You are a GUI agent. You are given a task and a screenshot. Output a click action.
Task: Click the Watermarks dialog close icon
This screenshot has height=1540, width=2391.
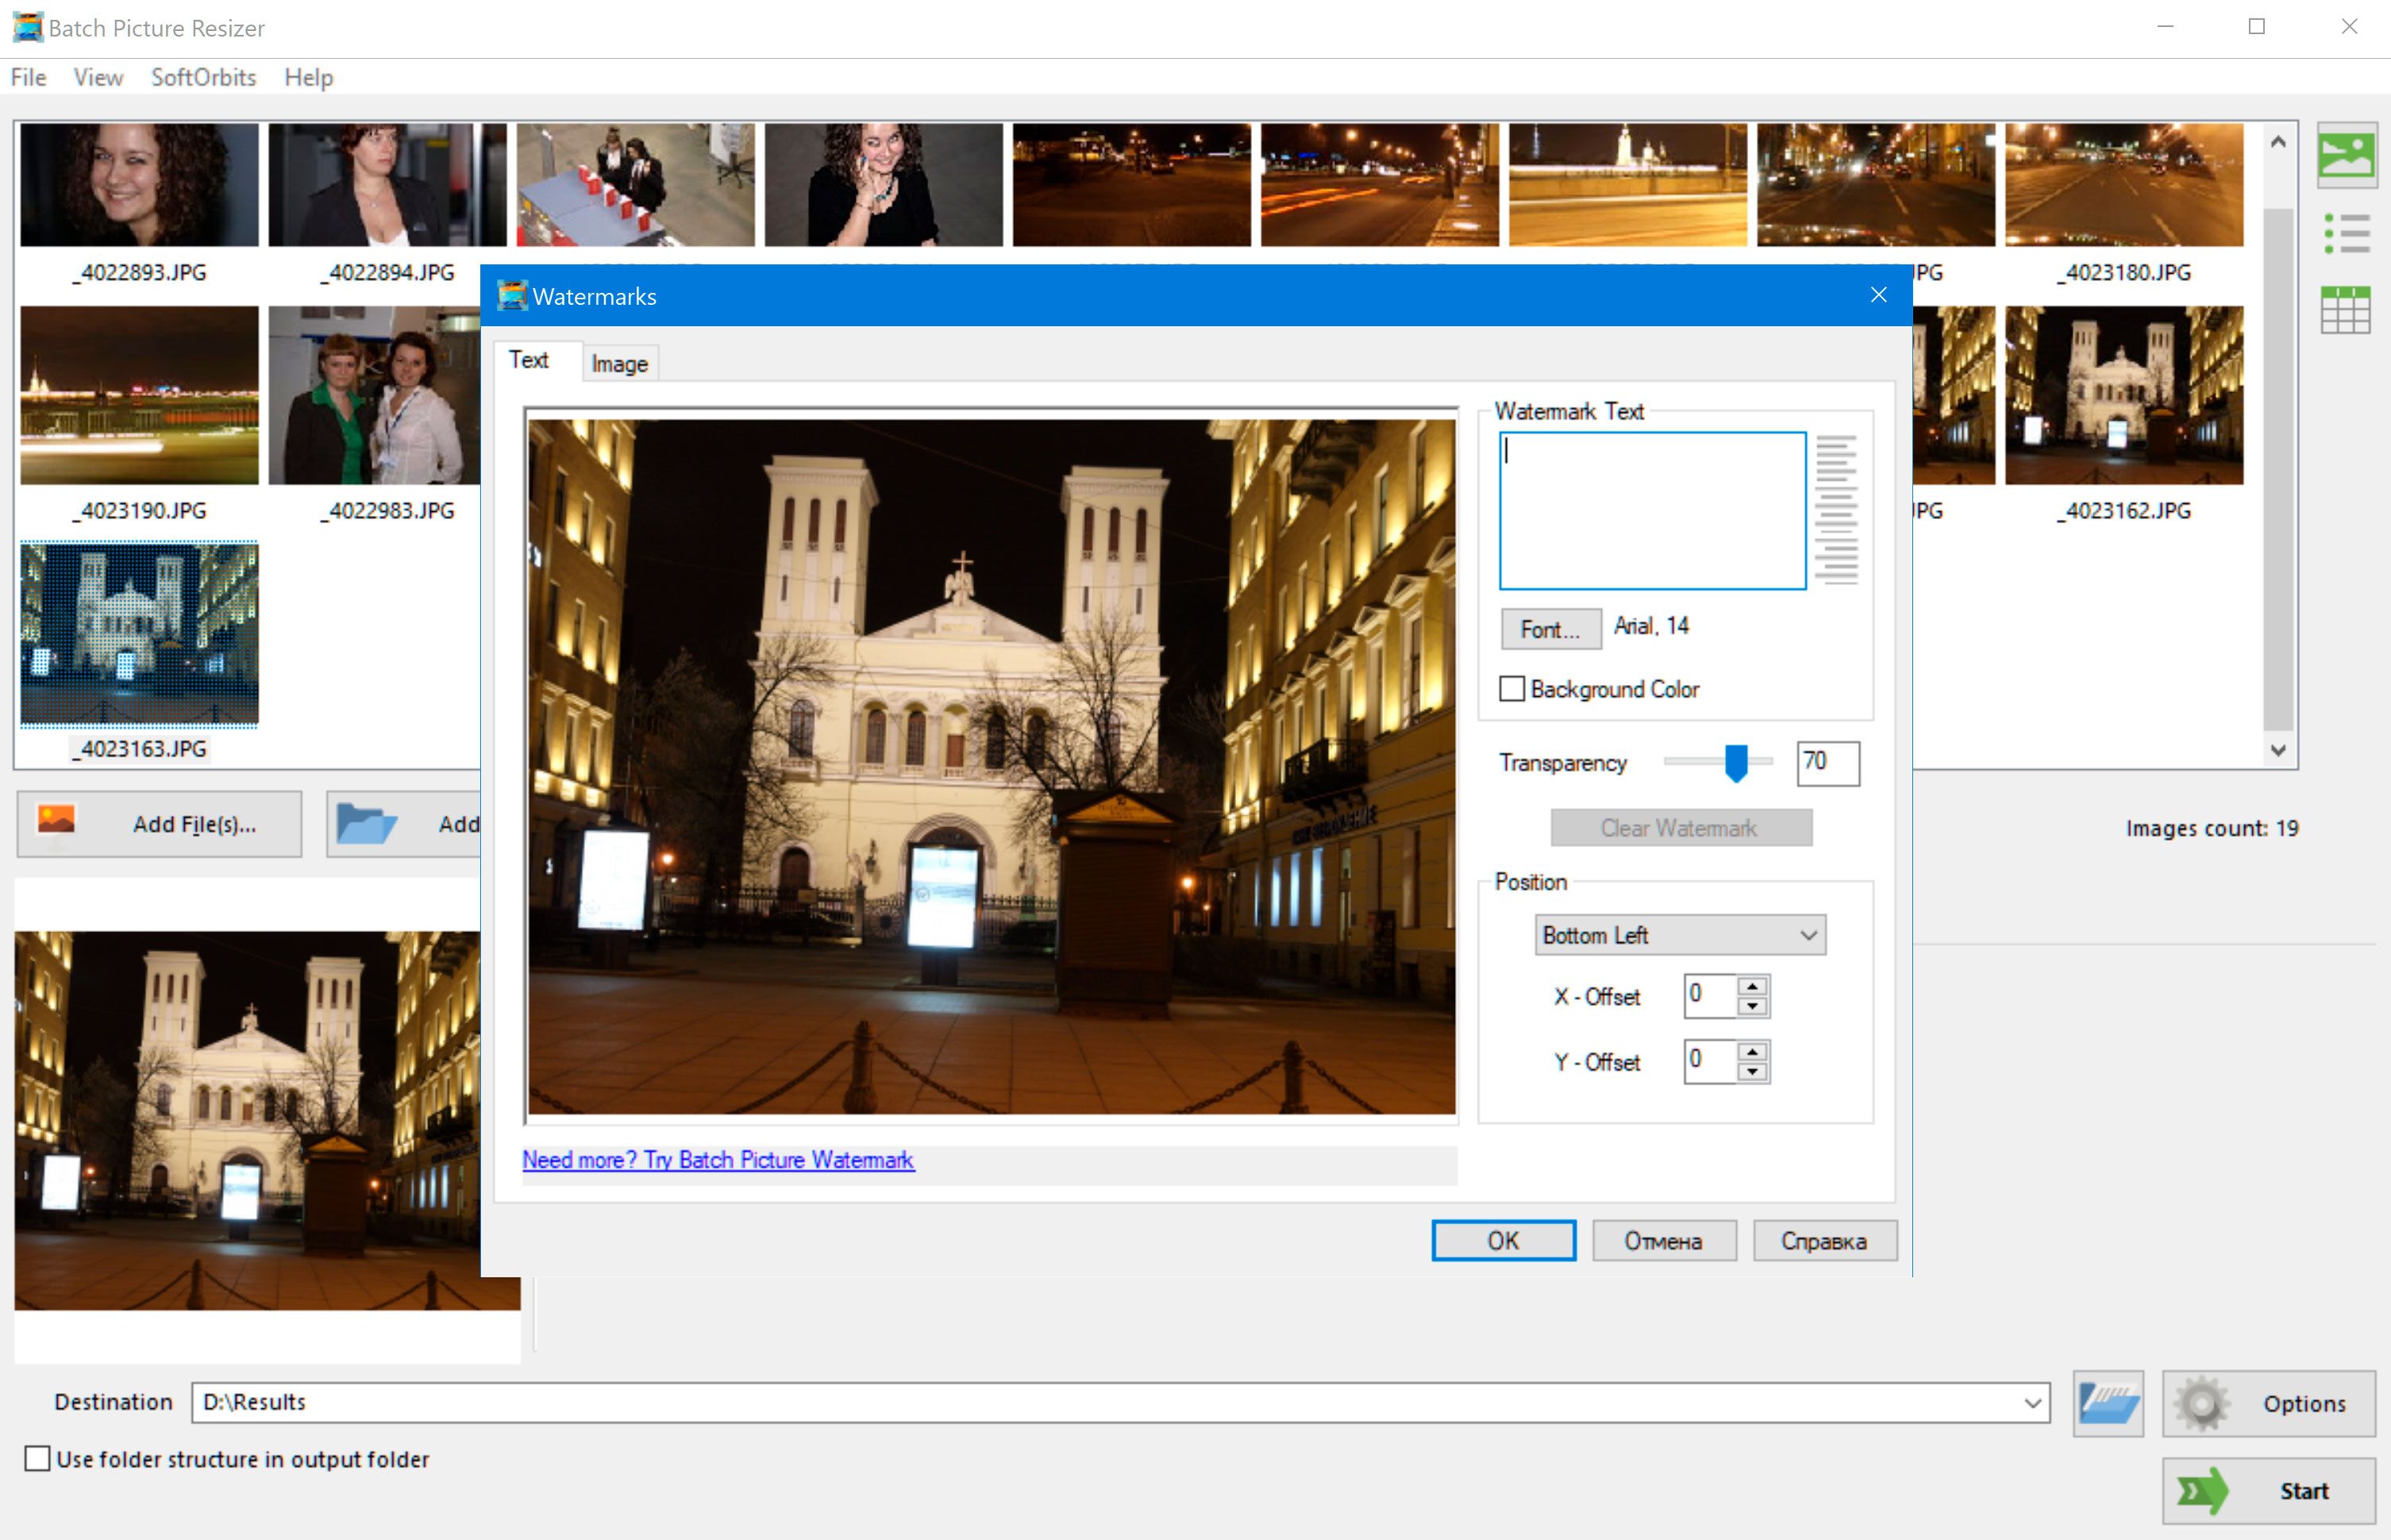tap(1879, 295)
